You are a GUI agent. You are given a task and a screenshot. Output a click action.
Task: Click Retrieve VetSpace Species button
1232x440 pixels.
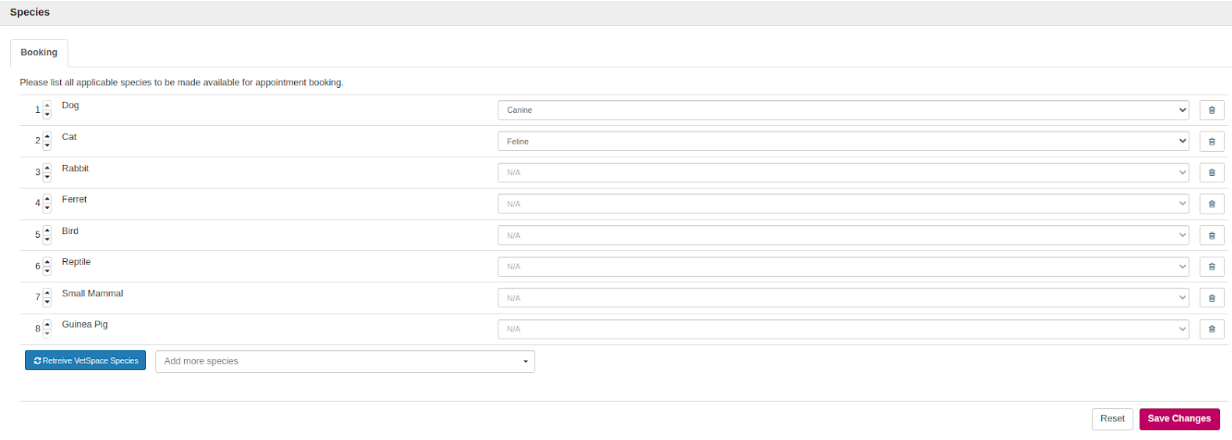click(85, 360)
